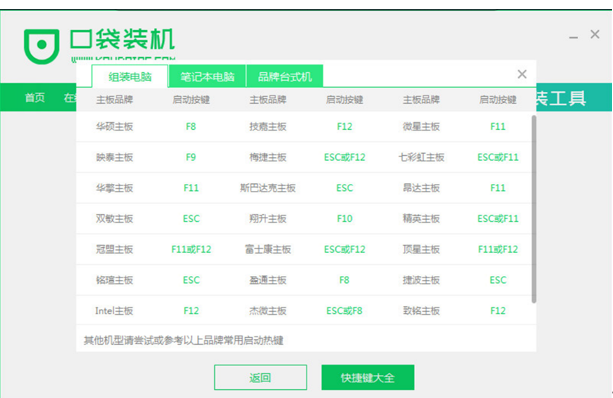
Task: Click F9 hotkey beside 映泰主板
Action: click(191, 157)
